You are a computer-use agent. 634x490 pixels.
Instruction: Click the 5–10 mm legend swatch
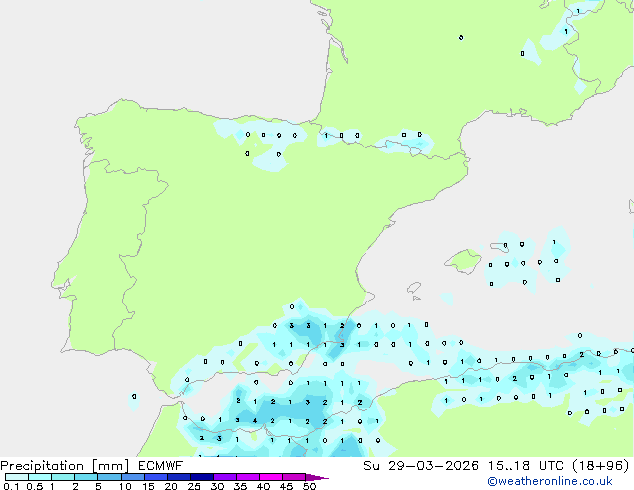click(109, 477)
